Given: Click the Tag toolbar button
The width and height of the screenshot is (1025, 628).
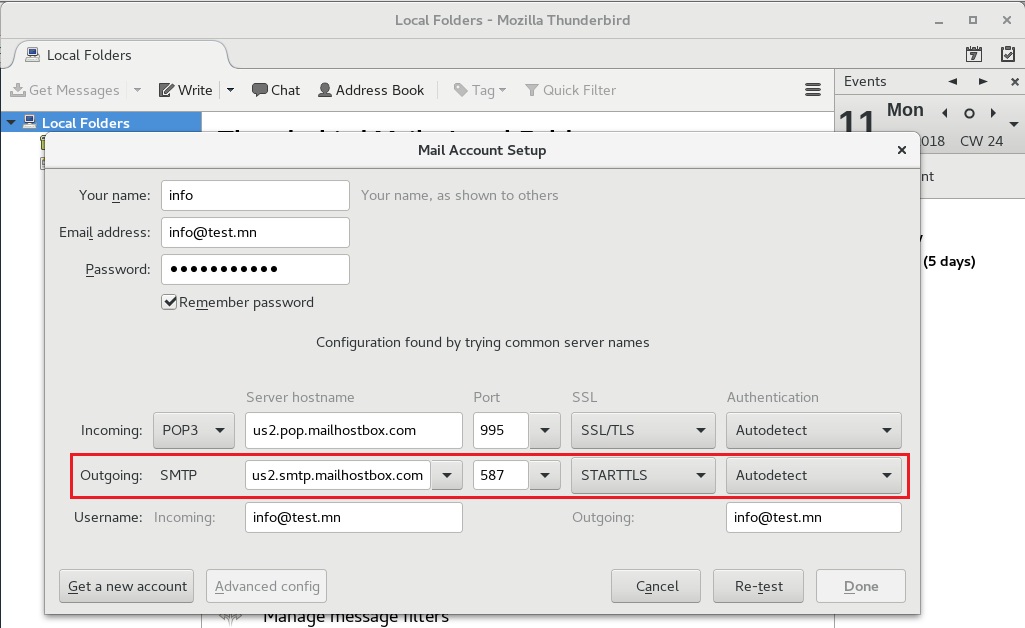Looking at the screenshot, I should (480, 90).
